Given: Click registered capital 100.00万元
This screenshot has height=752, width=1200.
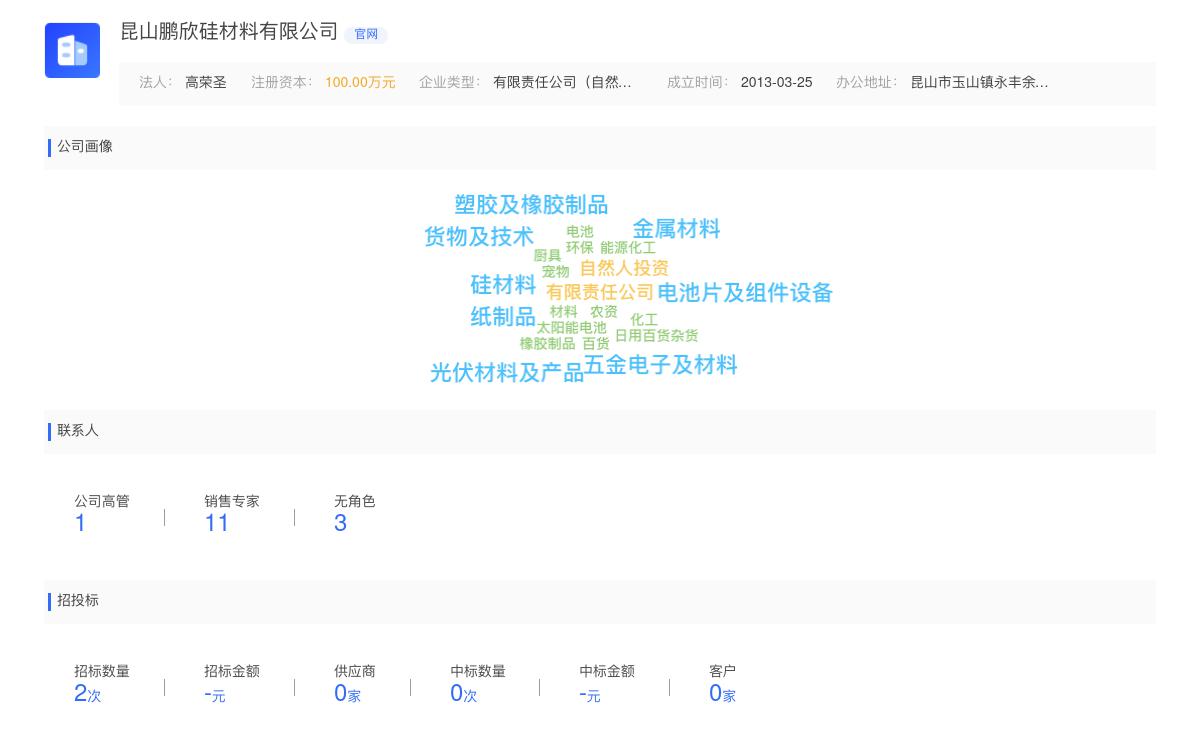Looking at the screenshot, I should [360, 83].
